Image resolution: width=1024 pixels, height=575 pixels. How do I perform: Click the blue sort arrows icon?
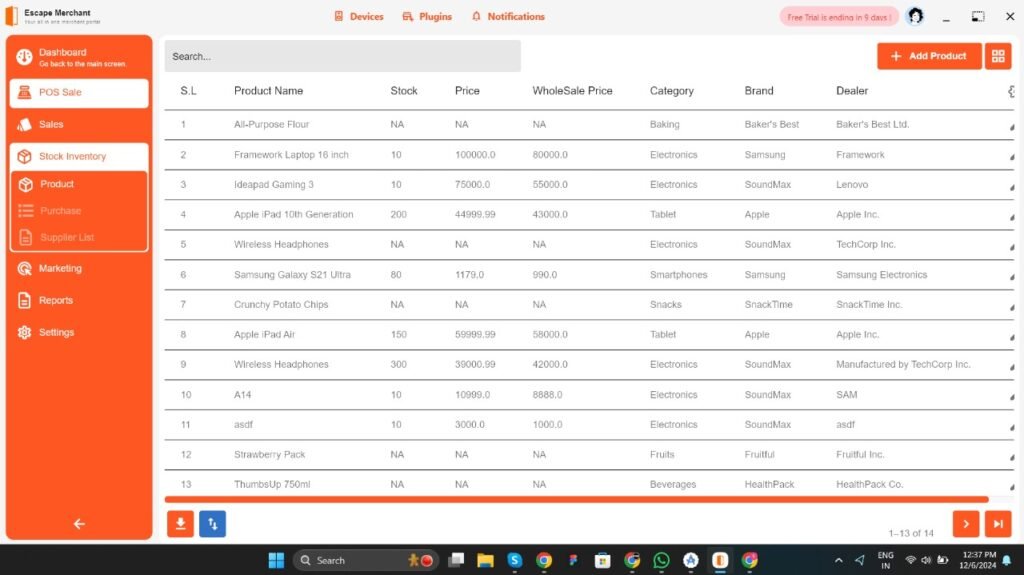212,523
